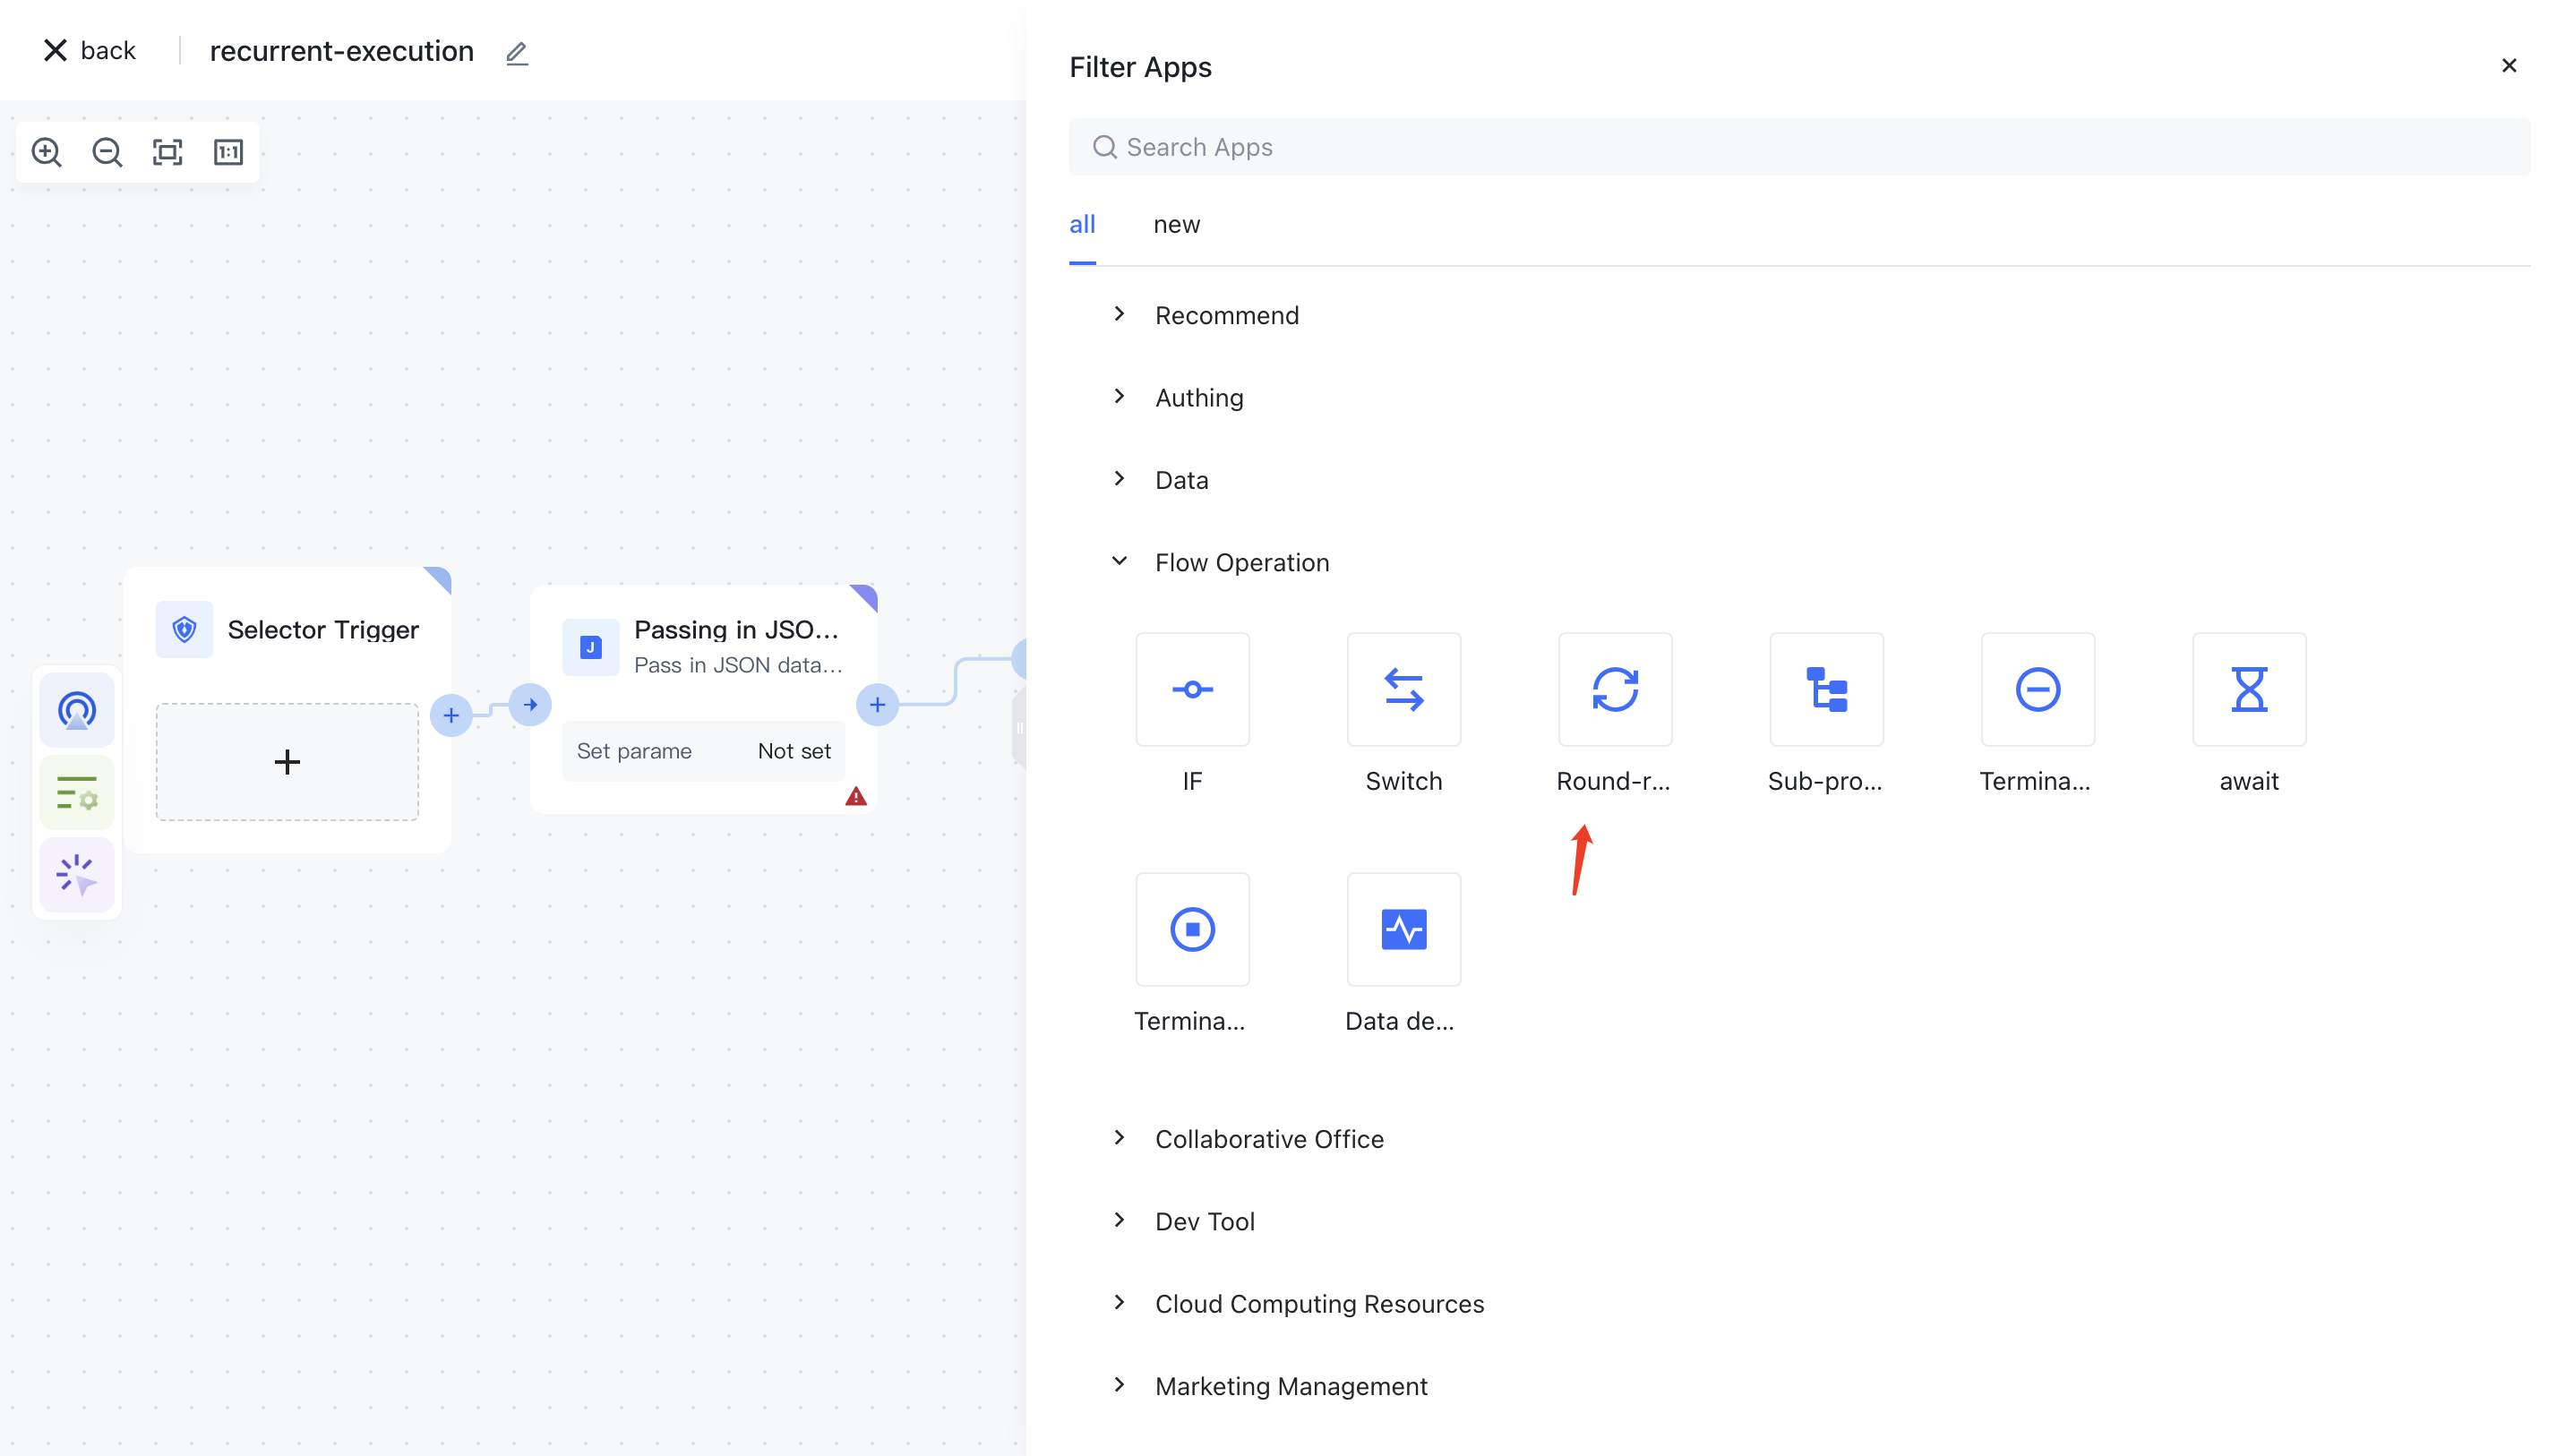2574x1456 pixels.
Task: Open the trigger panel in the canvas sidebar
Action: coord(77,709)
